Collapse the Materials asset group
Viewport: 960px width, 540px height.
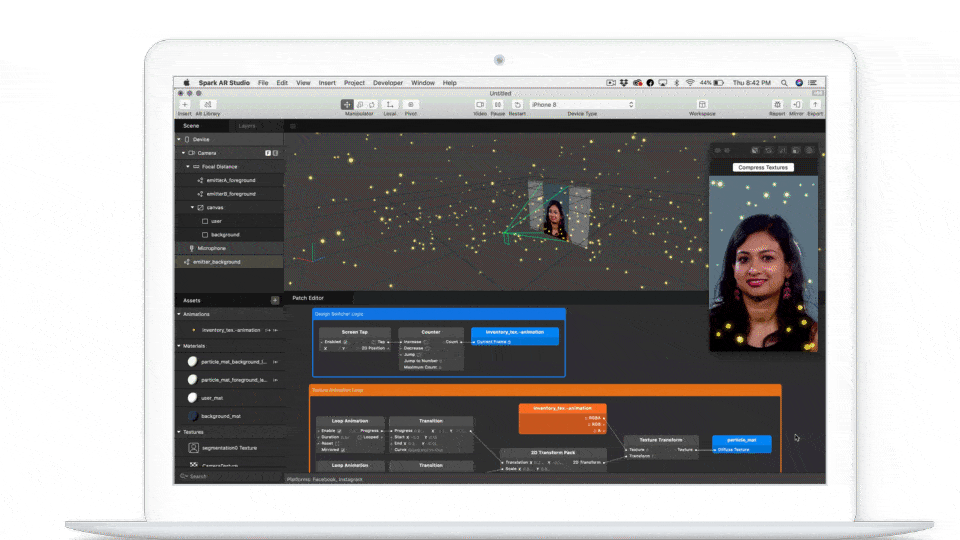click(x=179, y=346)
